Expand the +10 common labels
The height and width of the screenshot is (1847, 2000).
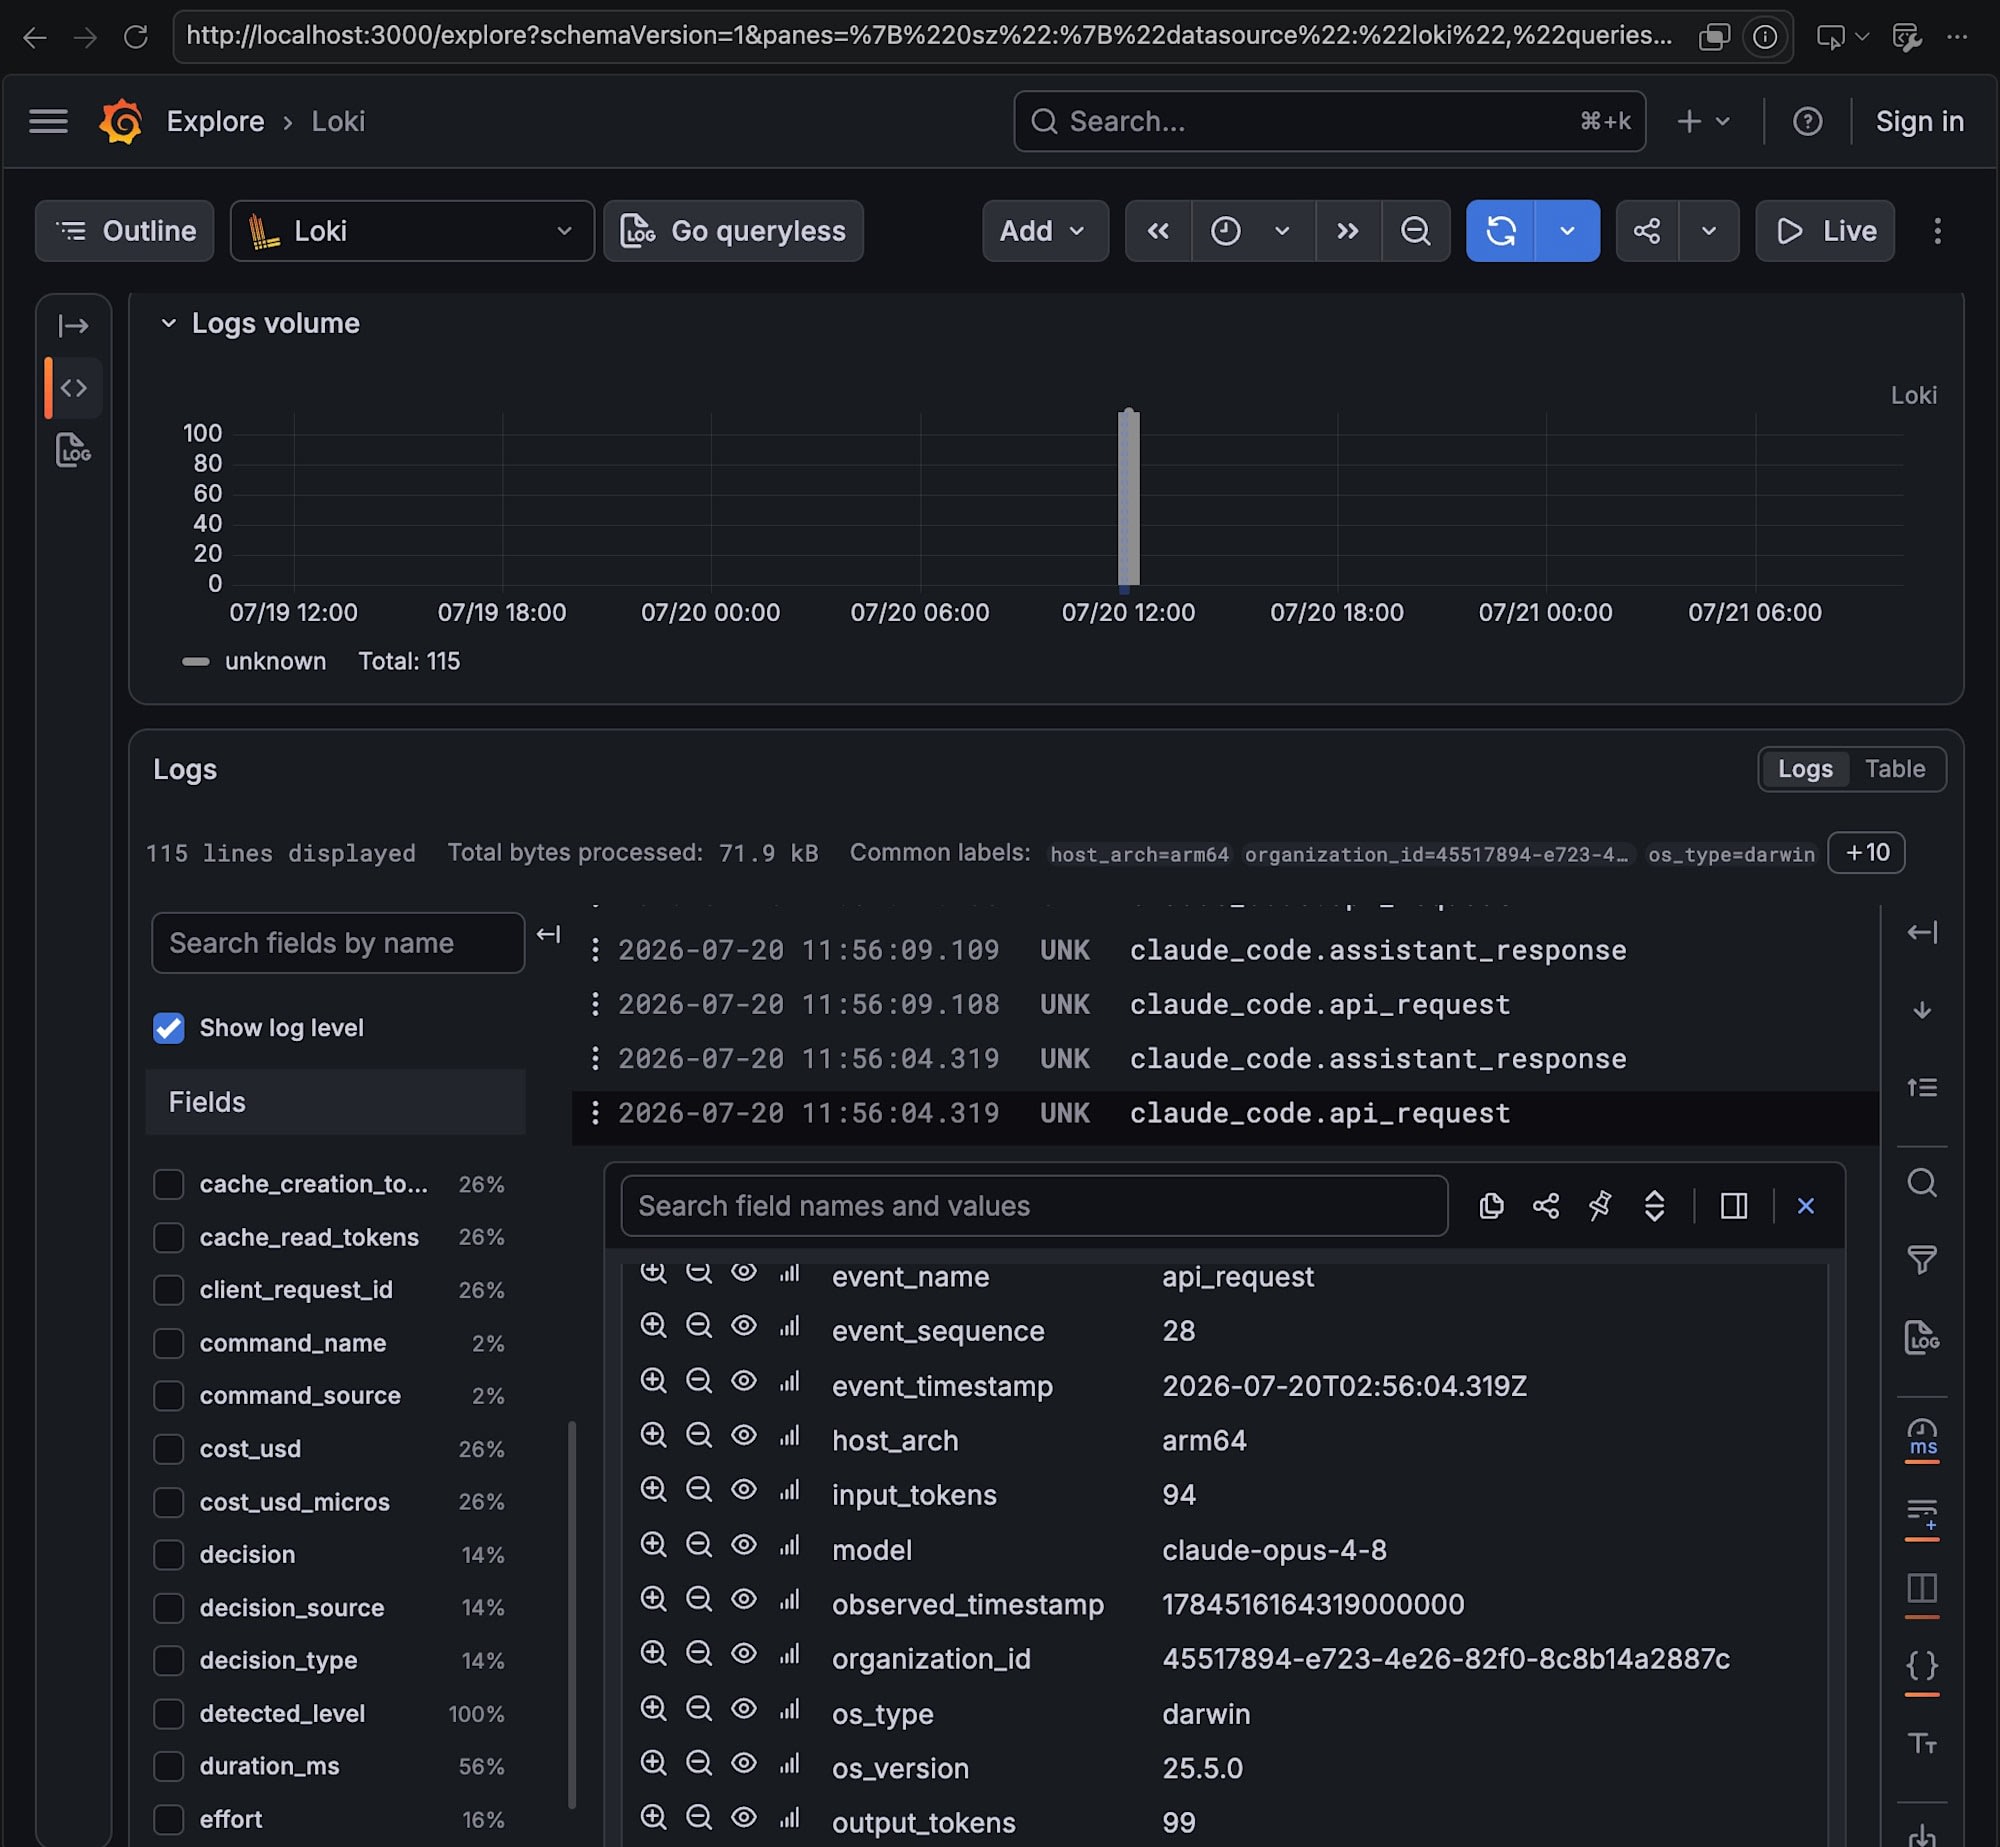(x=1866, y=853)
